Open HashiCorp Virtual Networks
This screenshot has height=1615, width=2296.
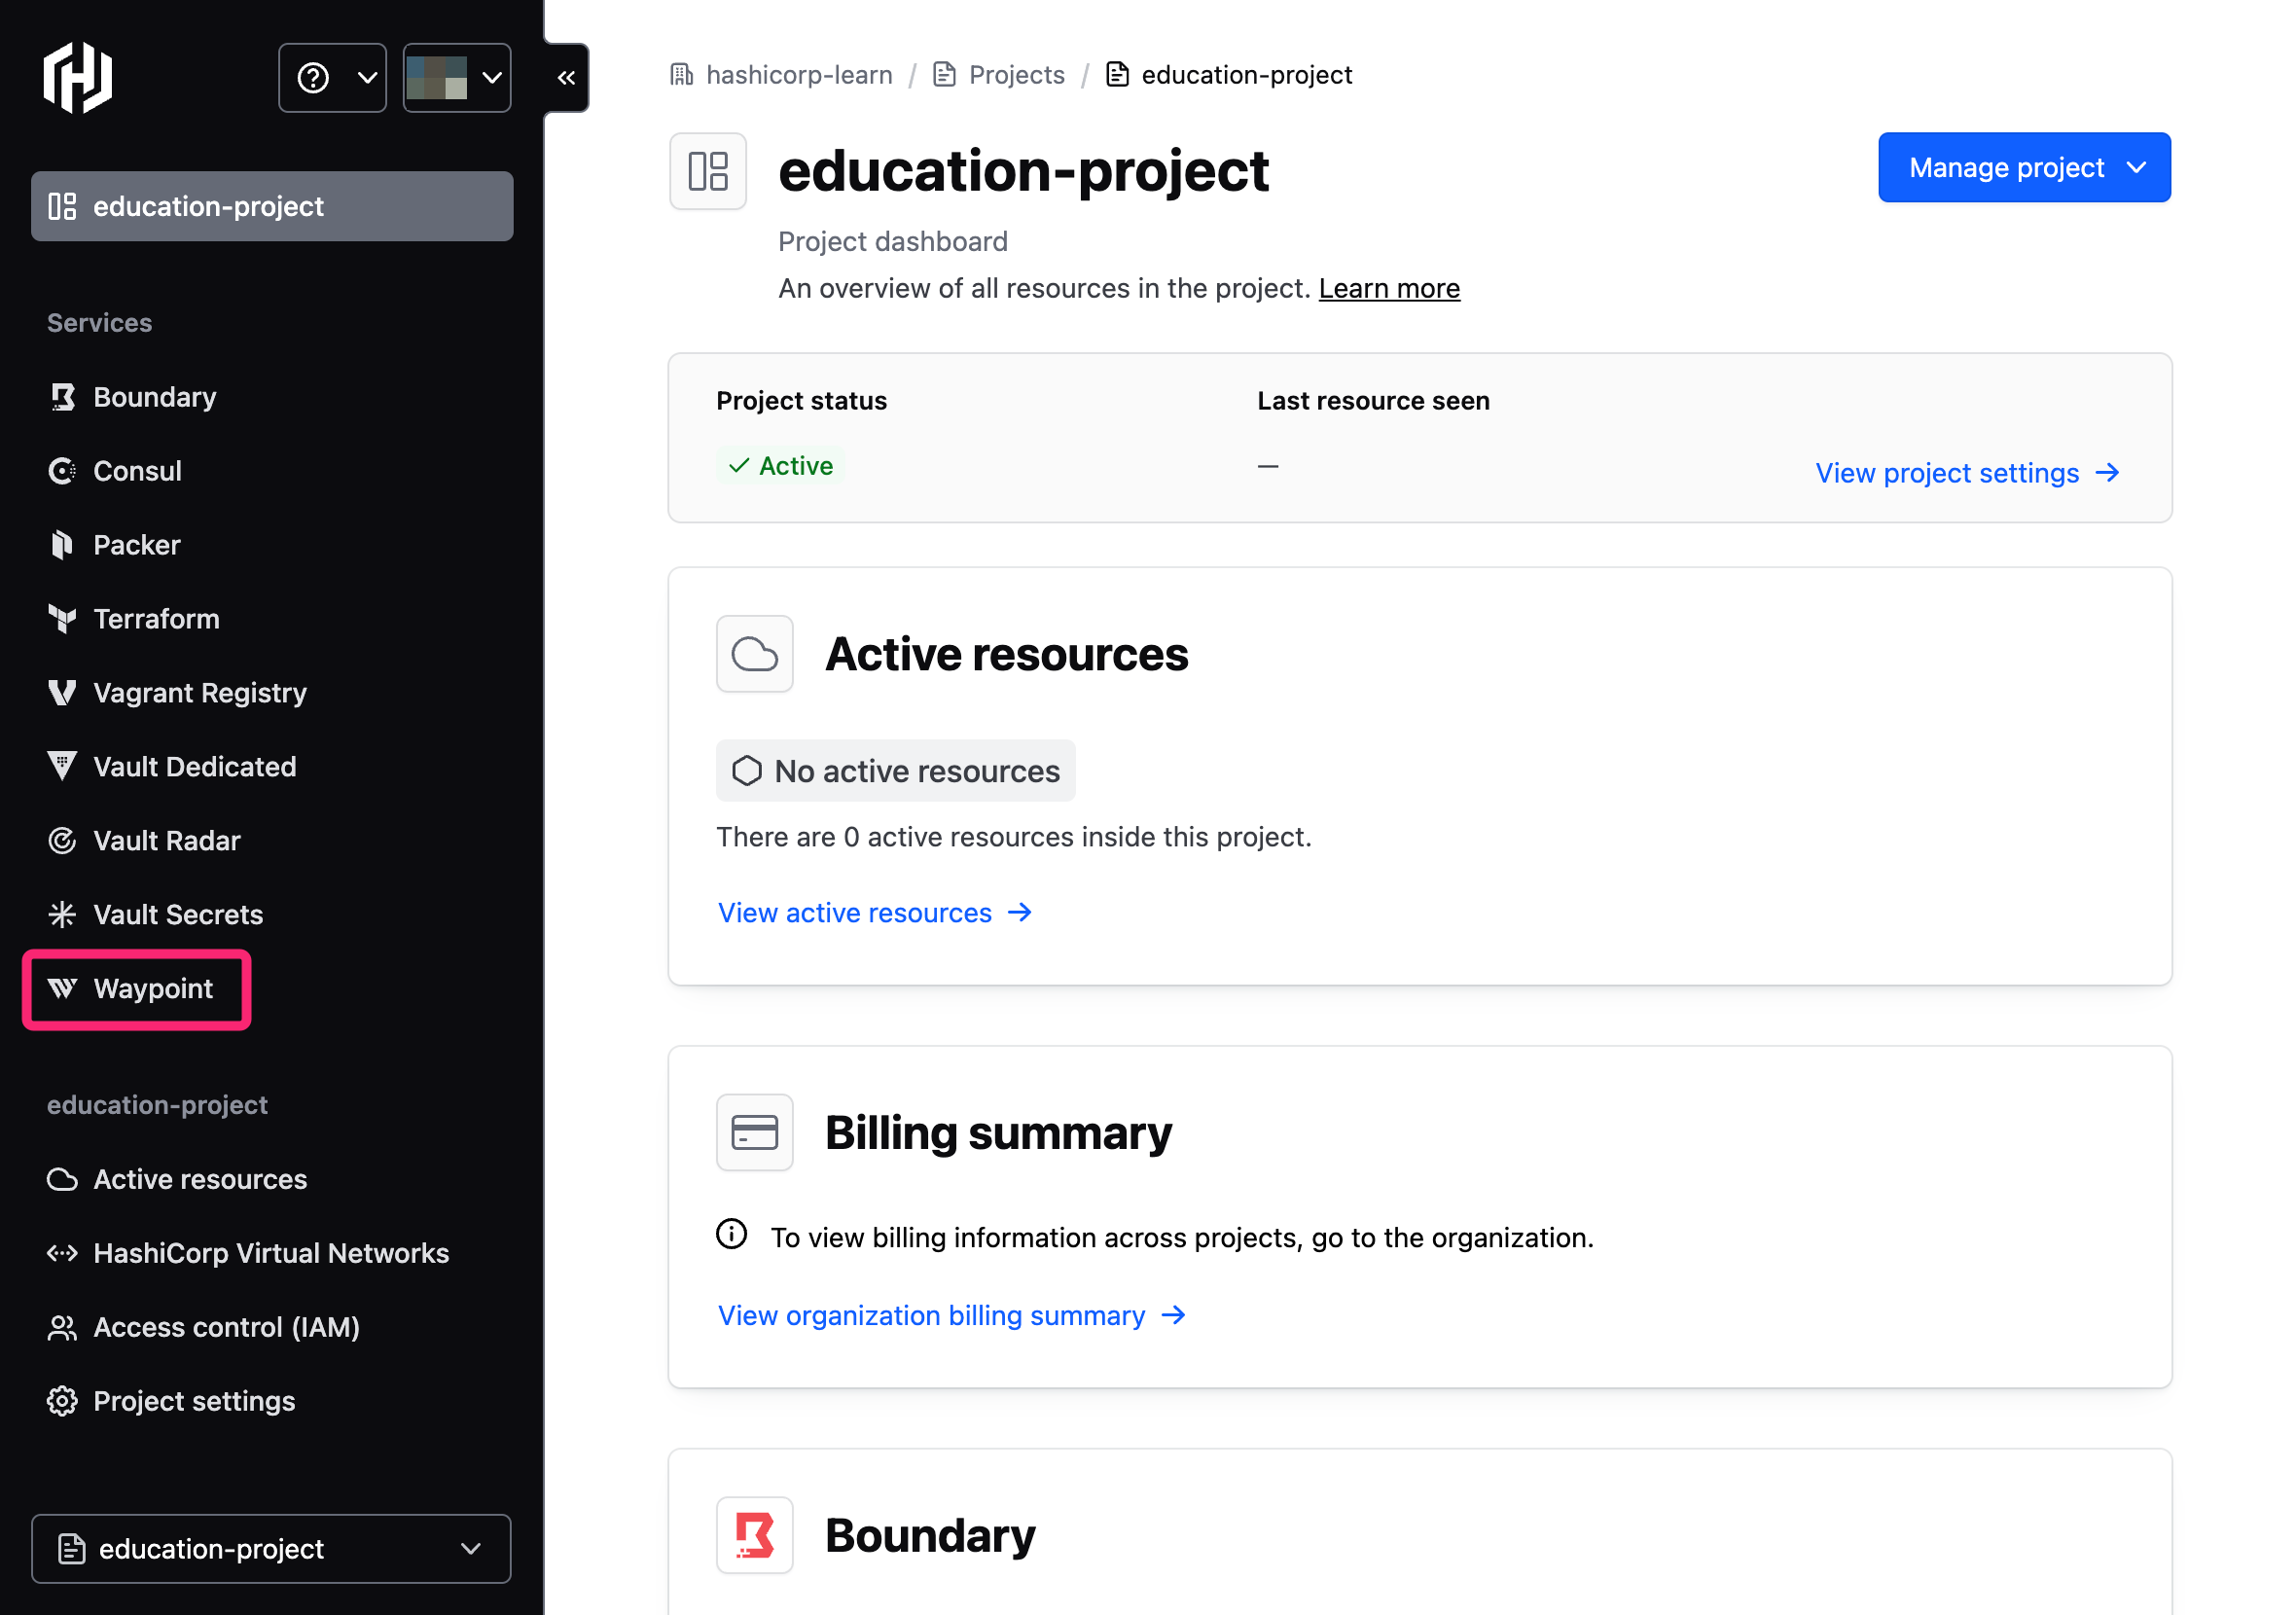pos(271,1254)
